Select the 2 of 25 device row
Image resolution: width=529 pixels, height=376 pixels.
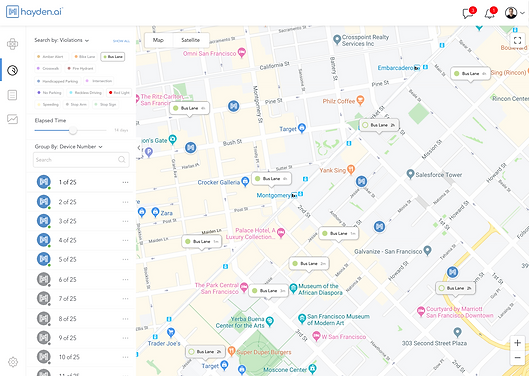pos(81,202)
